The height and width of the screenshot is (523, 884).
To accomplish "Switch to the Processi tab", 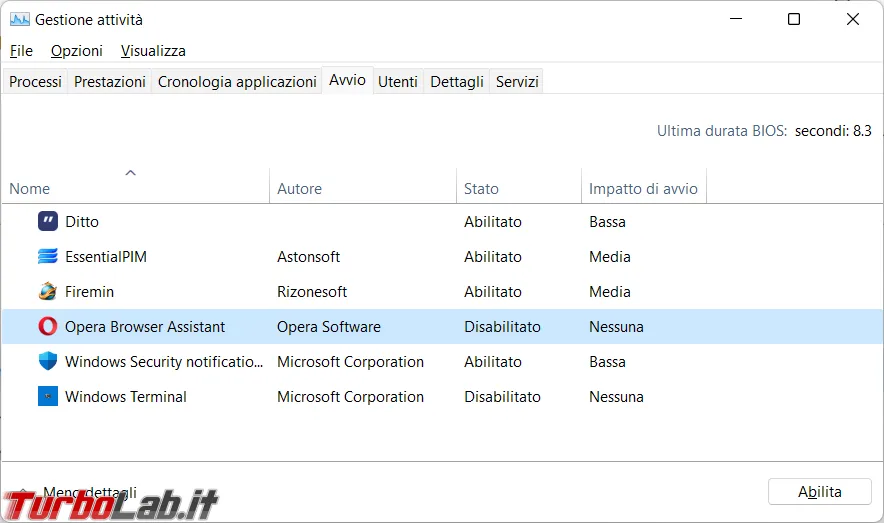I will 36,82.
